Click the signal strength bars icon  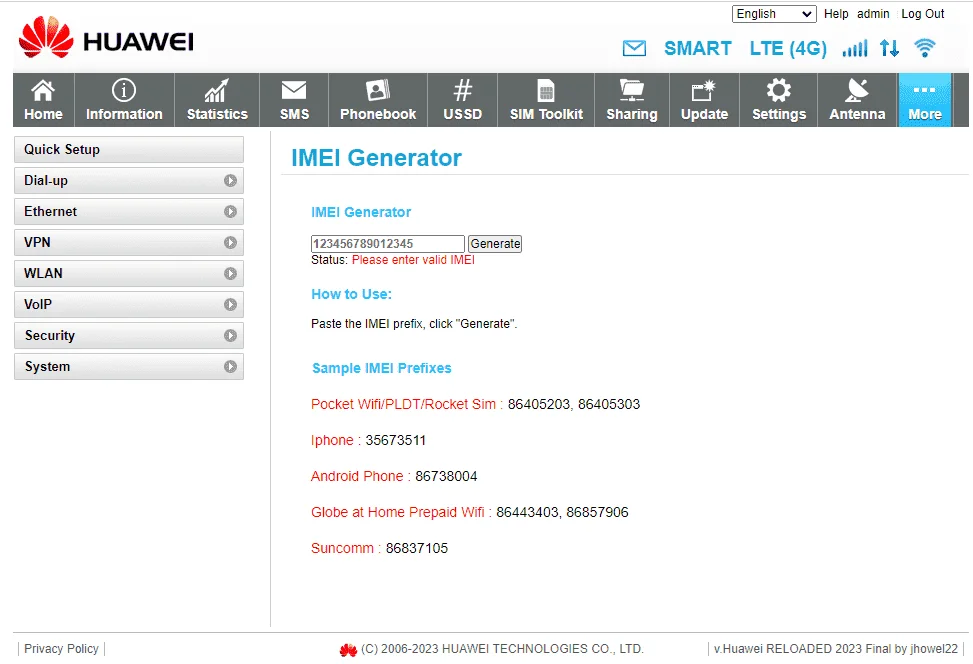pos(854,48)
